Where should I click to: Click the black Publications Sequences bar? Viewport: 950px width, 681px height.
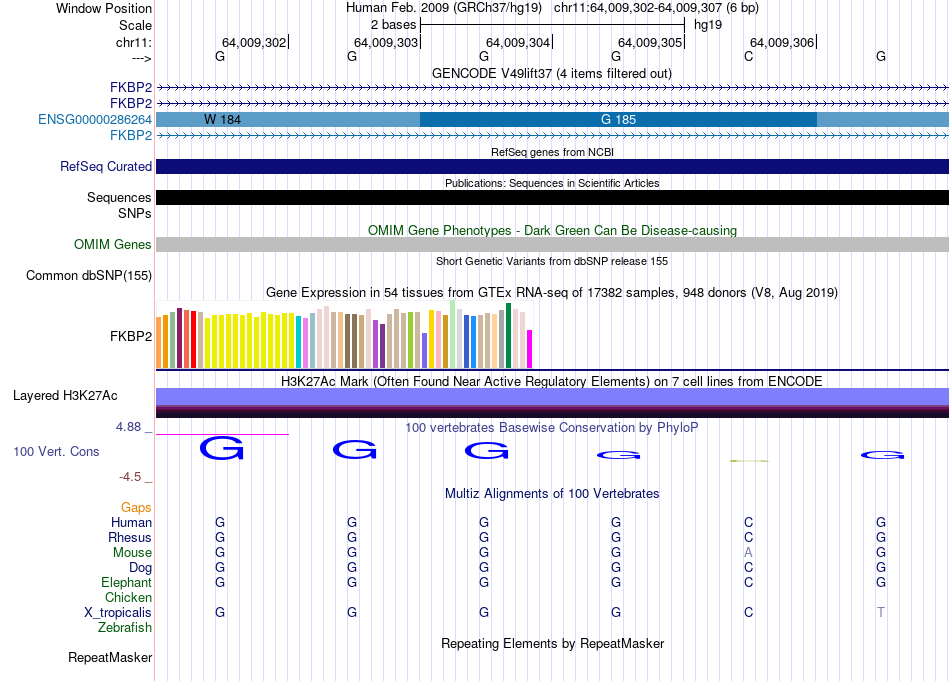click(552, 198)
